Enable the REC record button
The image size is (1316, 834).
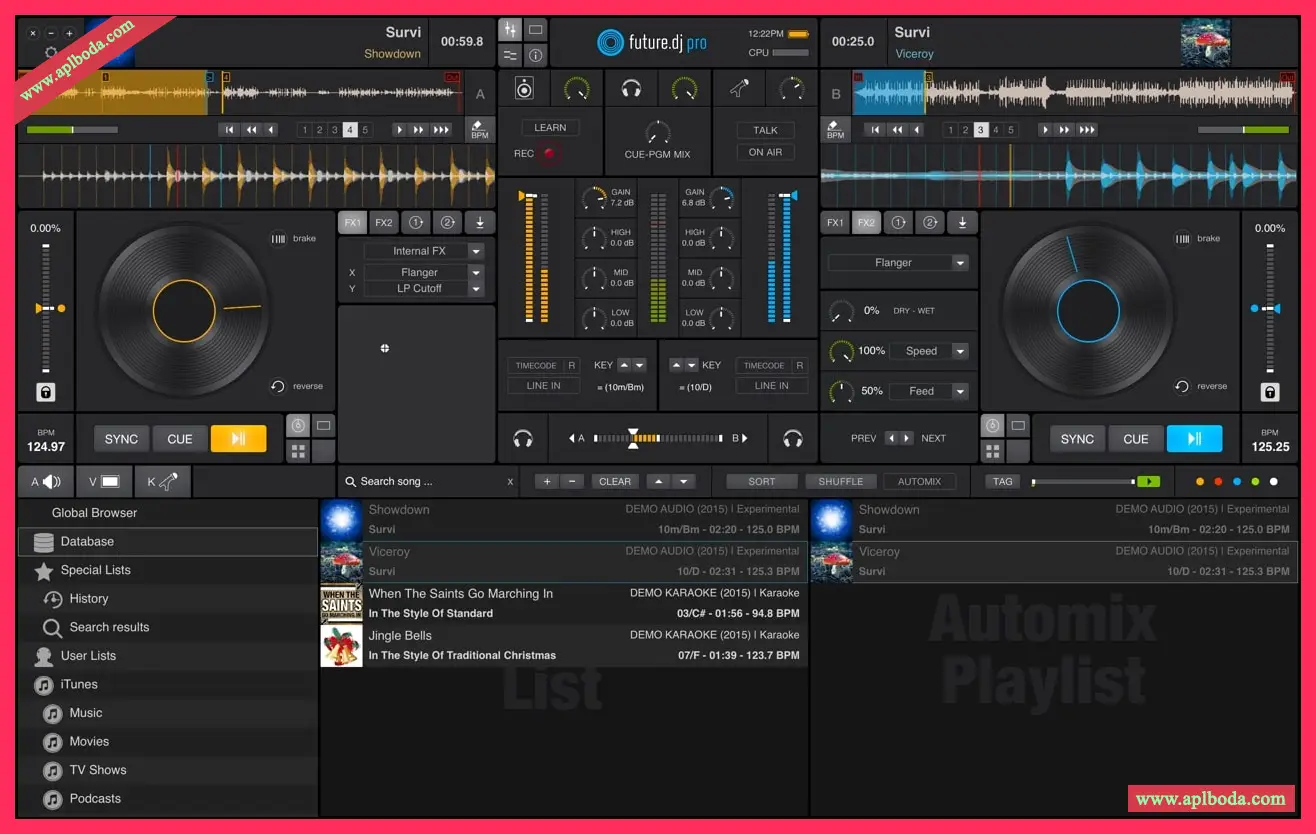[x=548, y=154]
